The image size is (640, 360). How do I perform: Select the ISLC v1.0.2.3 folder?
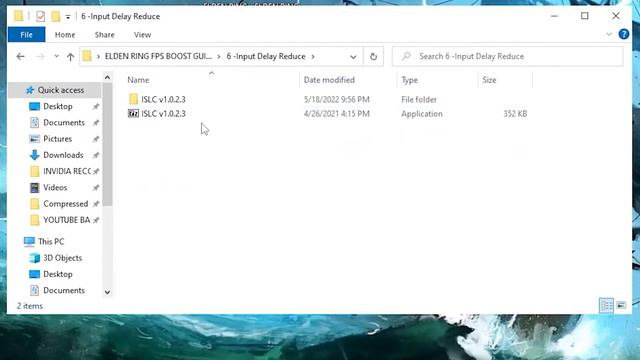point(163,99)
